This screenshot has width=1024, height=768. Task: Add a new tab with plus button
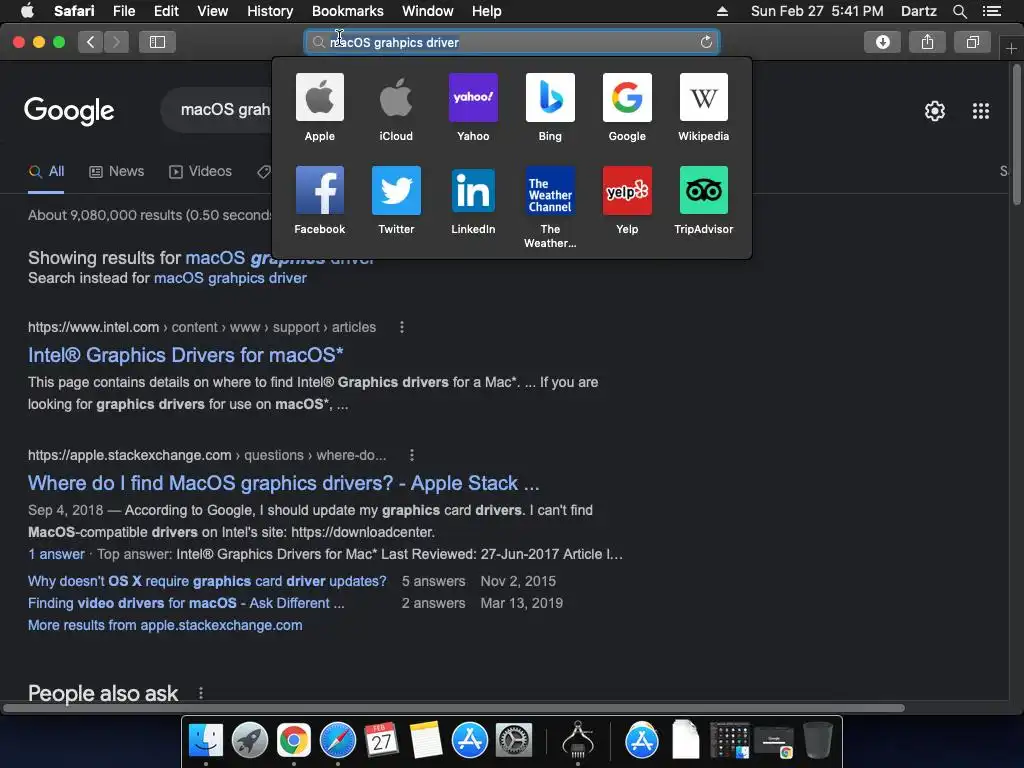point(1011,49)
